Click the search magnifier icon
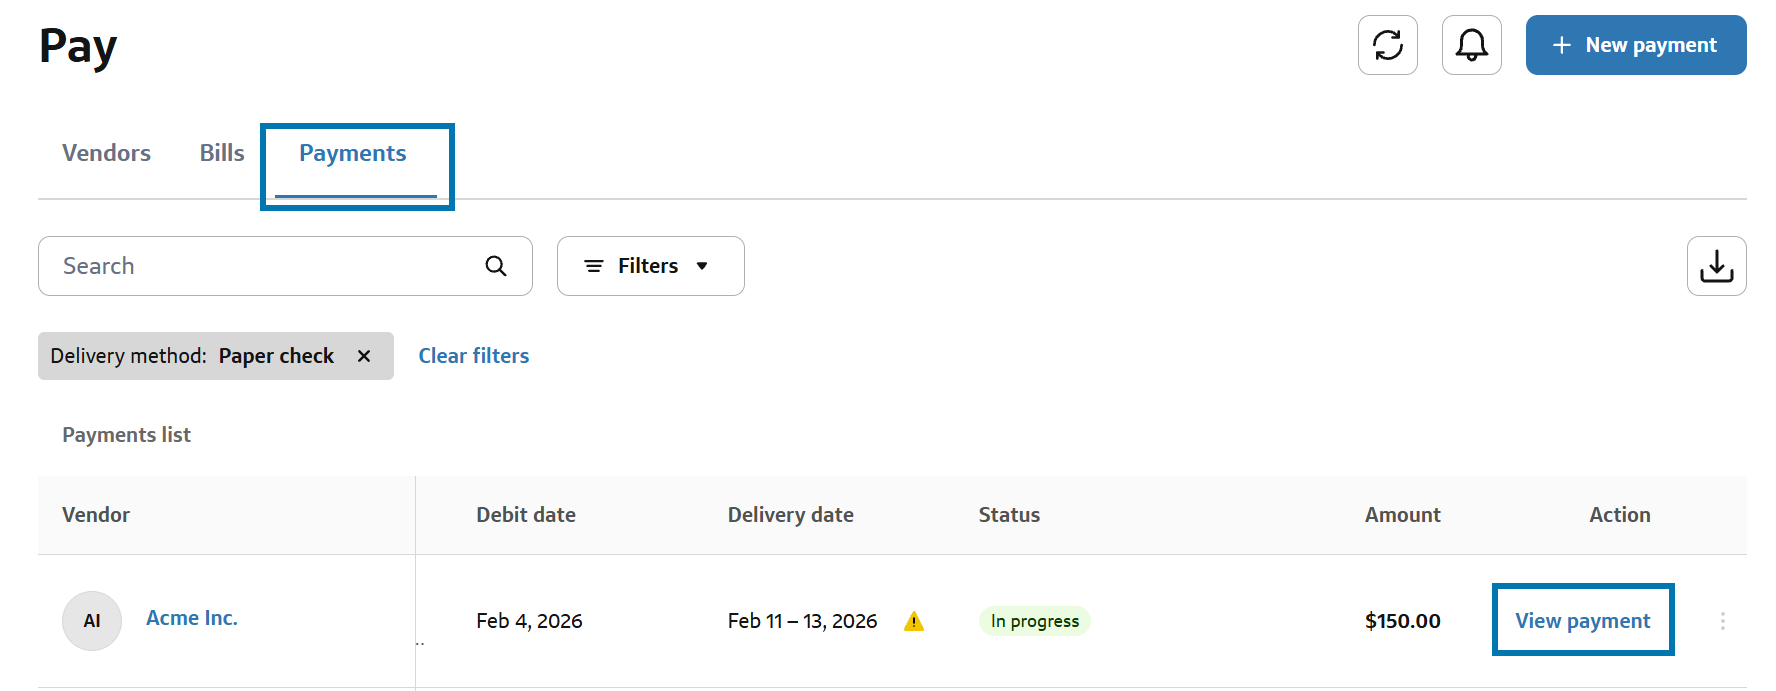Viewport: 1776px width, 691px height. (x=496, y=266)
